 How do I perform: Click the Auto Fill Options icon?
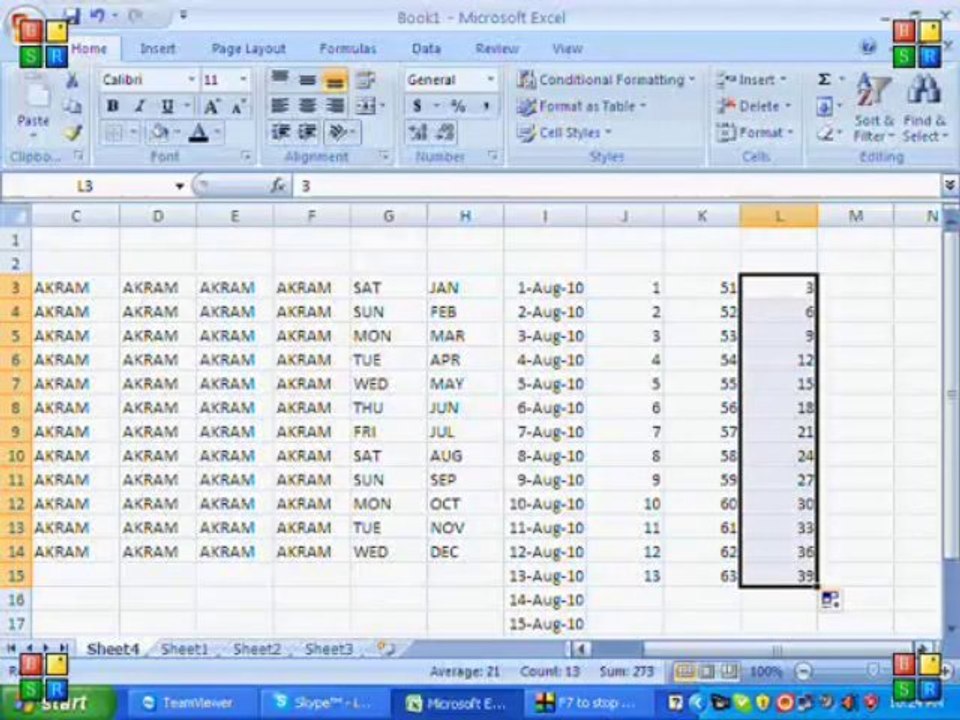(x=830, y=599)
